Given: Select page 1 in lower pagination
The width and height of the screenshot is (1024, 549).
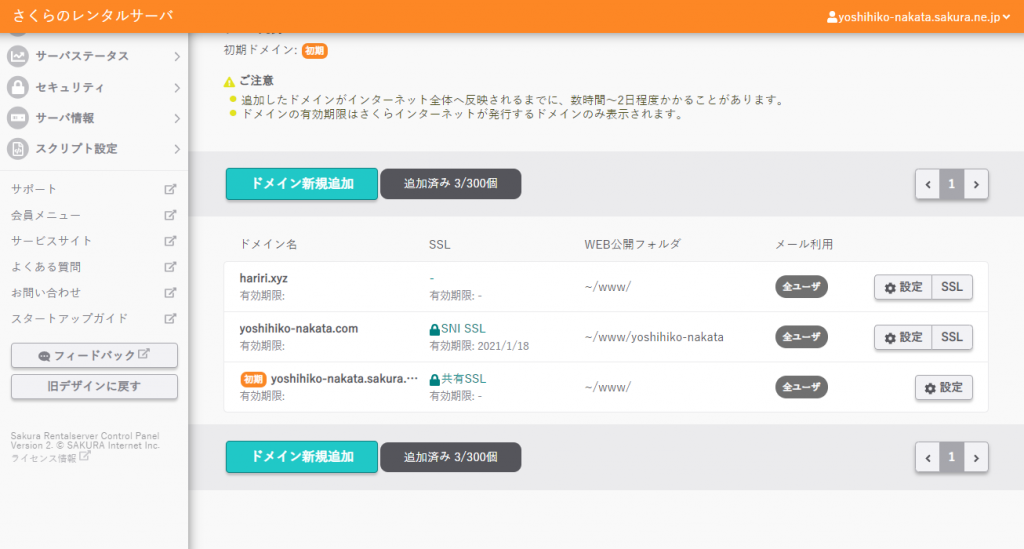Looking at the screenshot, I should coord(952,458).
